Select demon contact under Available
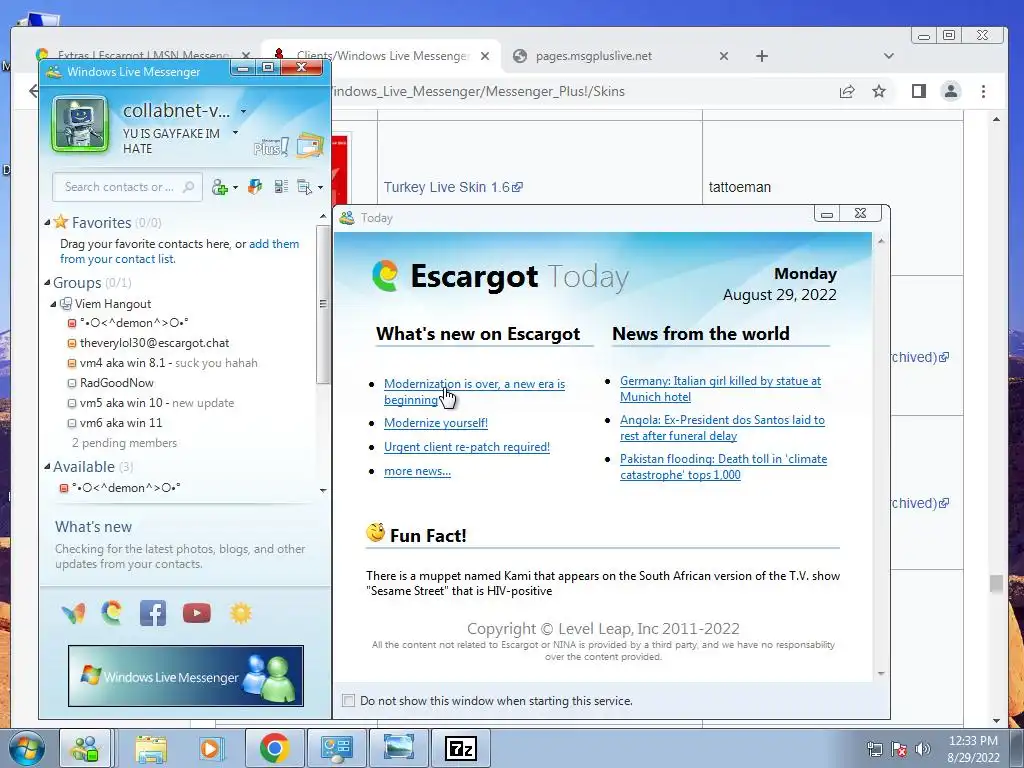Image resolution: width=1024 pixels, height=768 pixels. tap(120, 488)
